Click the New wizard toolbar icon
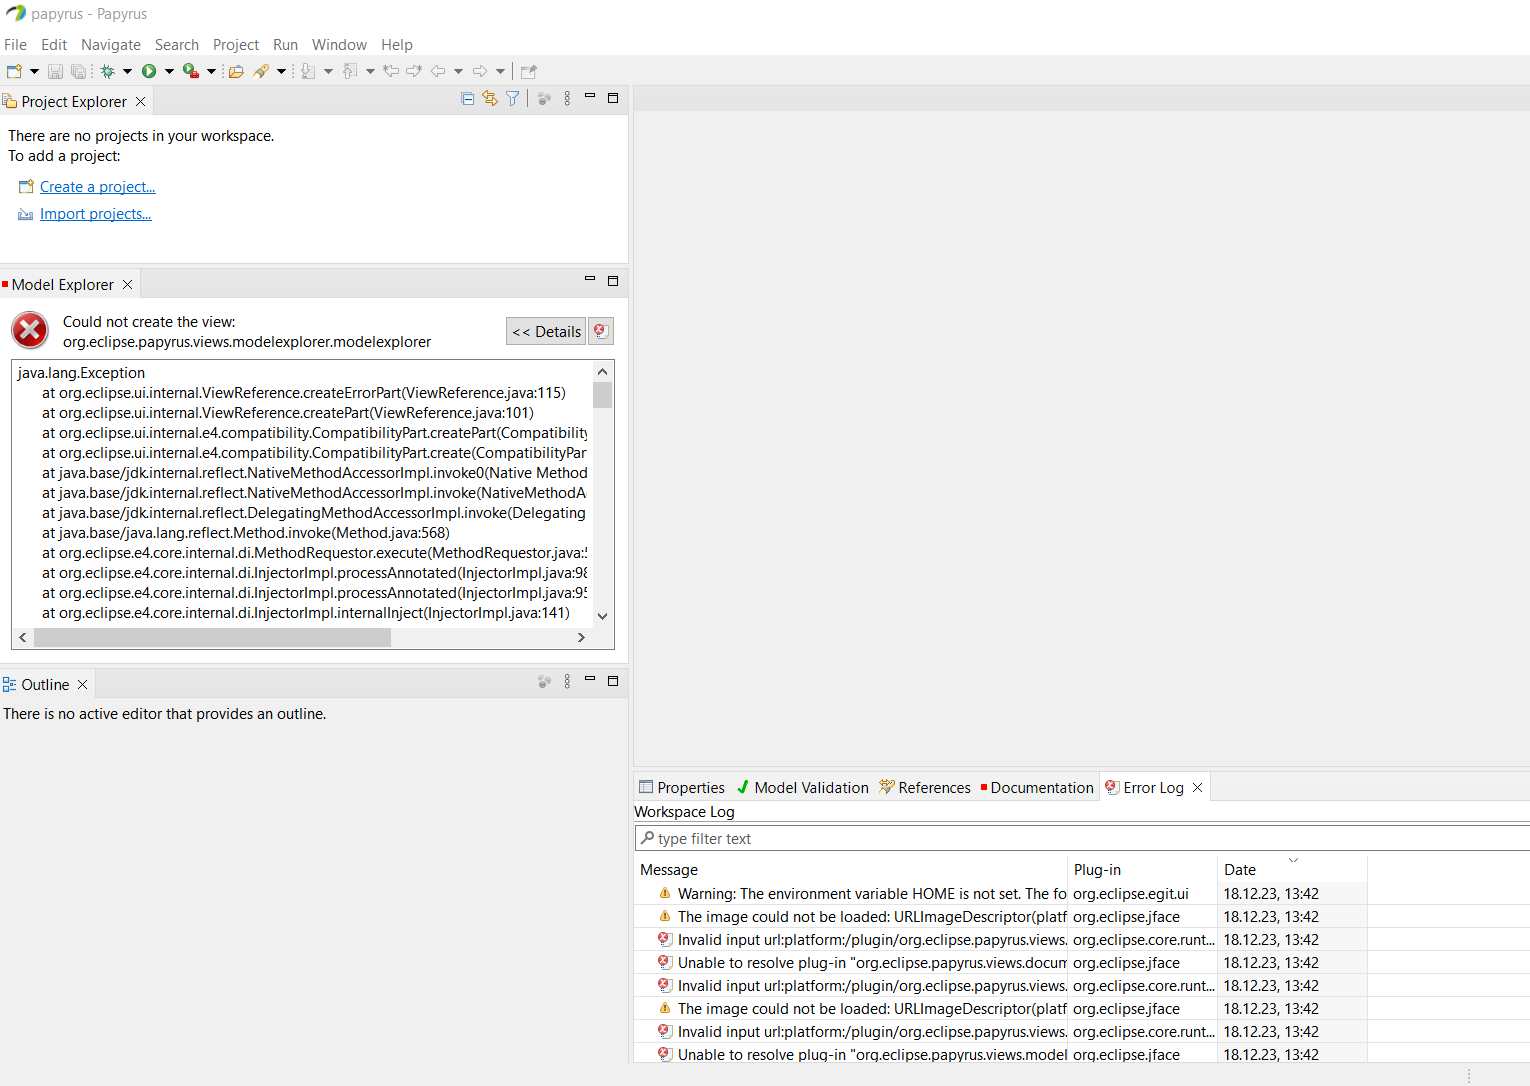 pyautogui.click(x=14, y=71)
